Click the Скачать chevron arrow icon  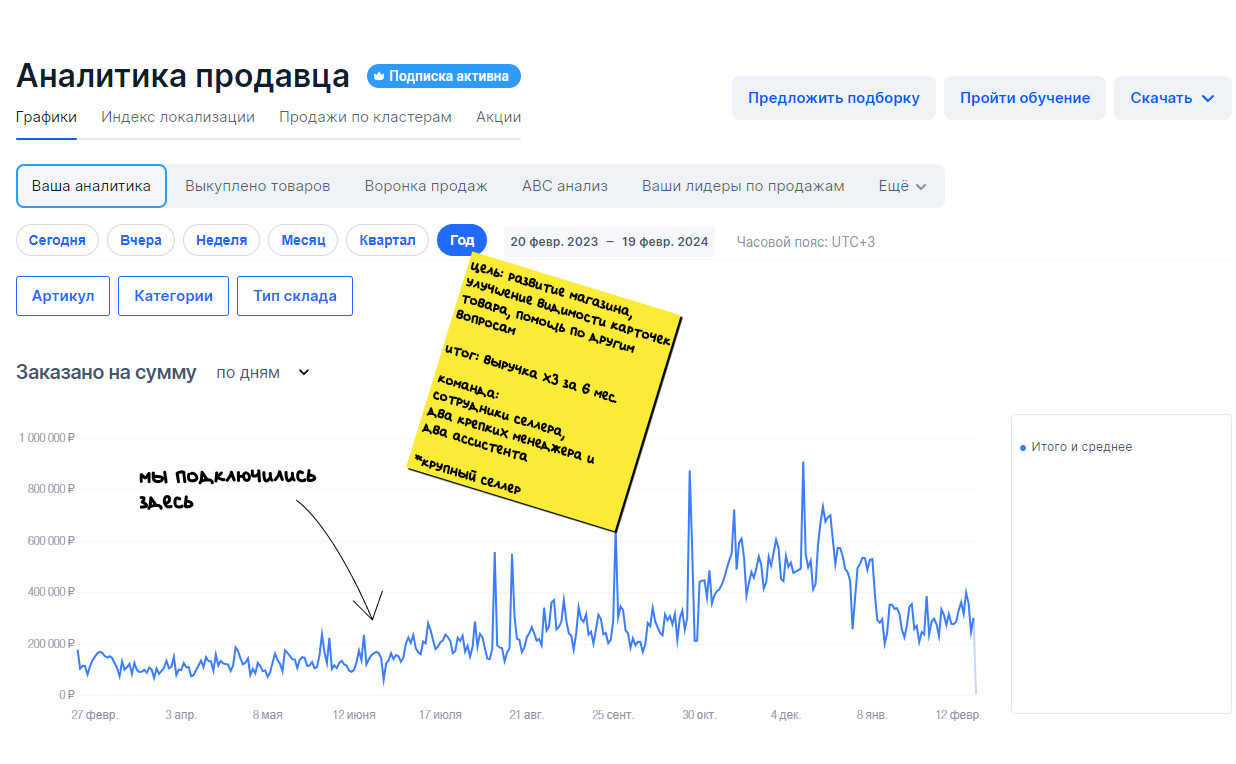[x=1207, y=98]
